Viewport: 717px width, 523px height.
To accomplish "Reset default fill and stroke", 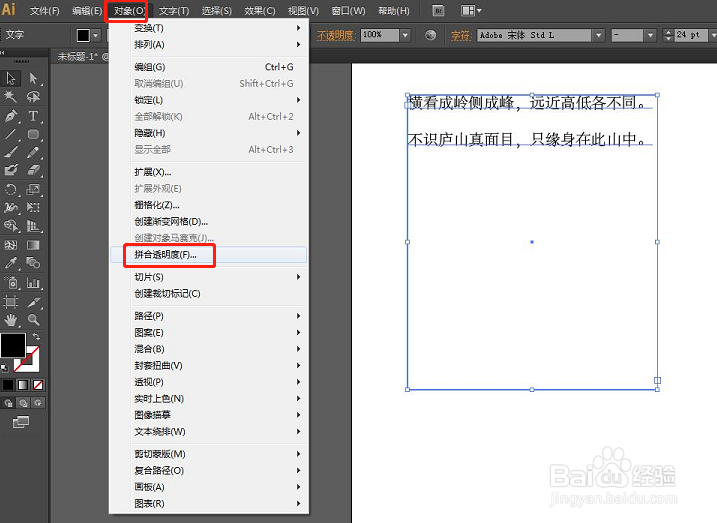I will coord(5,368).
